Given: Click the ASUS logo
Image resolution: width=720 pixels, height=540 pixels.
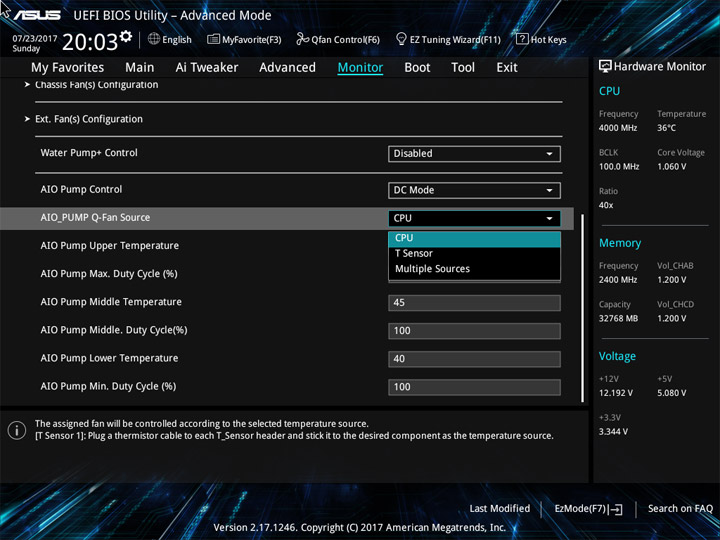Looking at the screenshot, I should (x=37, y=15).
